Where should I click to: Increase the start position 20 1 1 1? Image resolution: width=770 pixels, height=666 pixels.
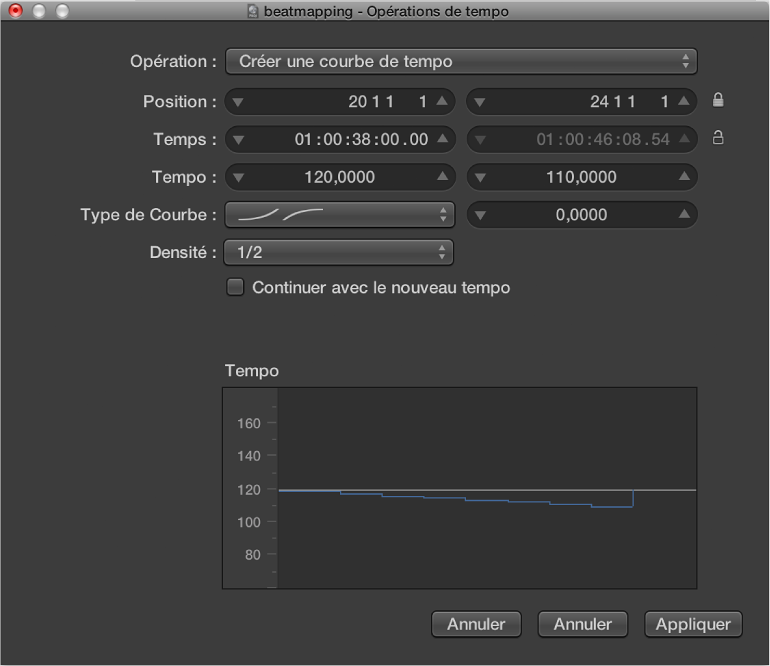click(442, 101)
